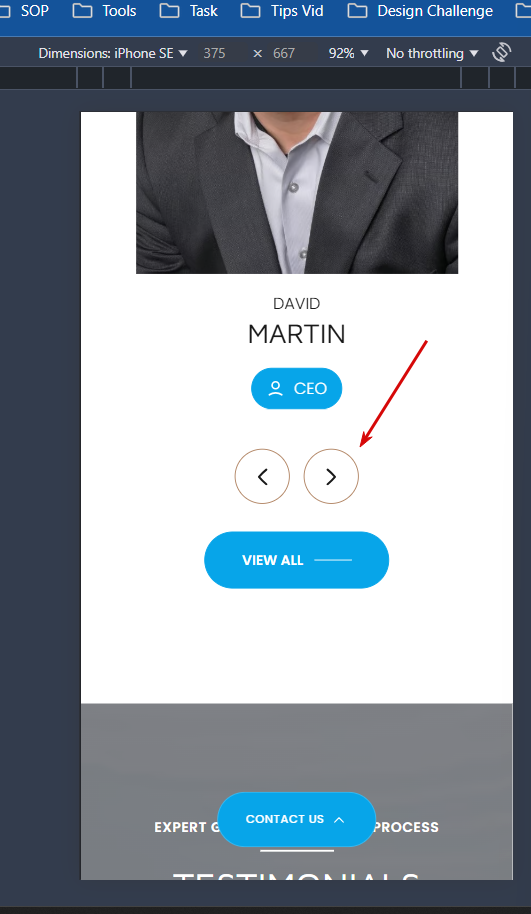Click the rotate device orientation icon
The width and height of the screenshot is (531, 914).
(x=501, y=52)
